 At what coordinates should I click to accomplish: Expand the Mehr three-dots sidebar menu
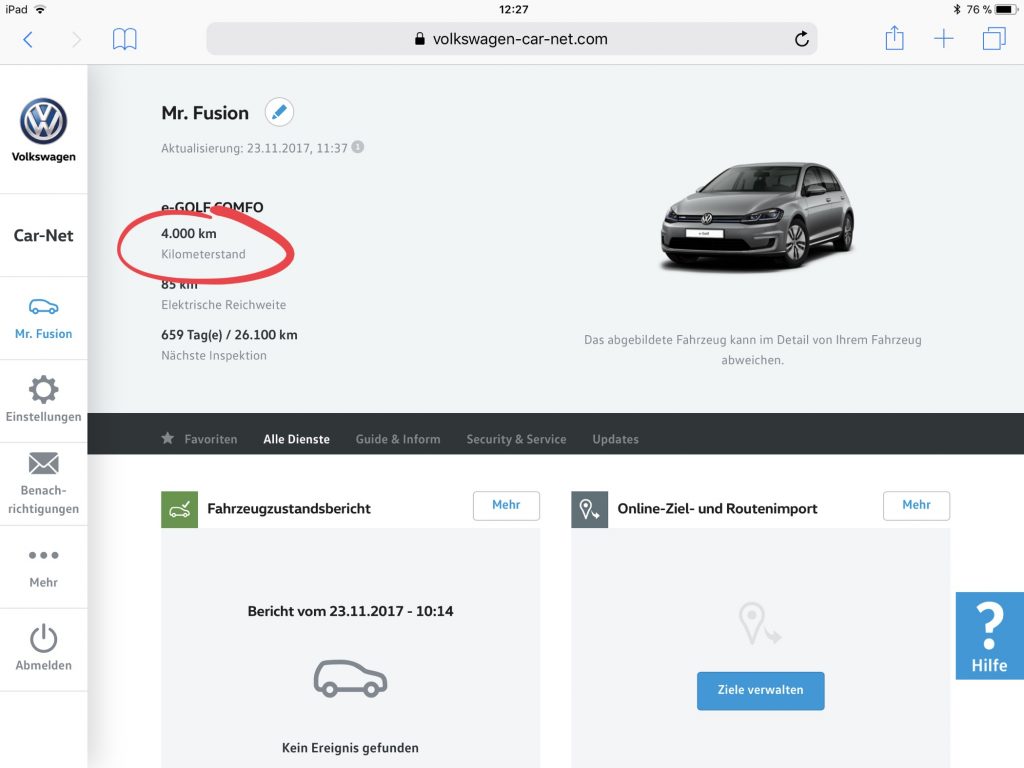[43, 556]
